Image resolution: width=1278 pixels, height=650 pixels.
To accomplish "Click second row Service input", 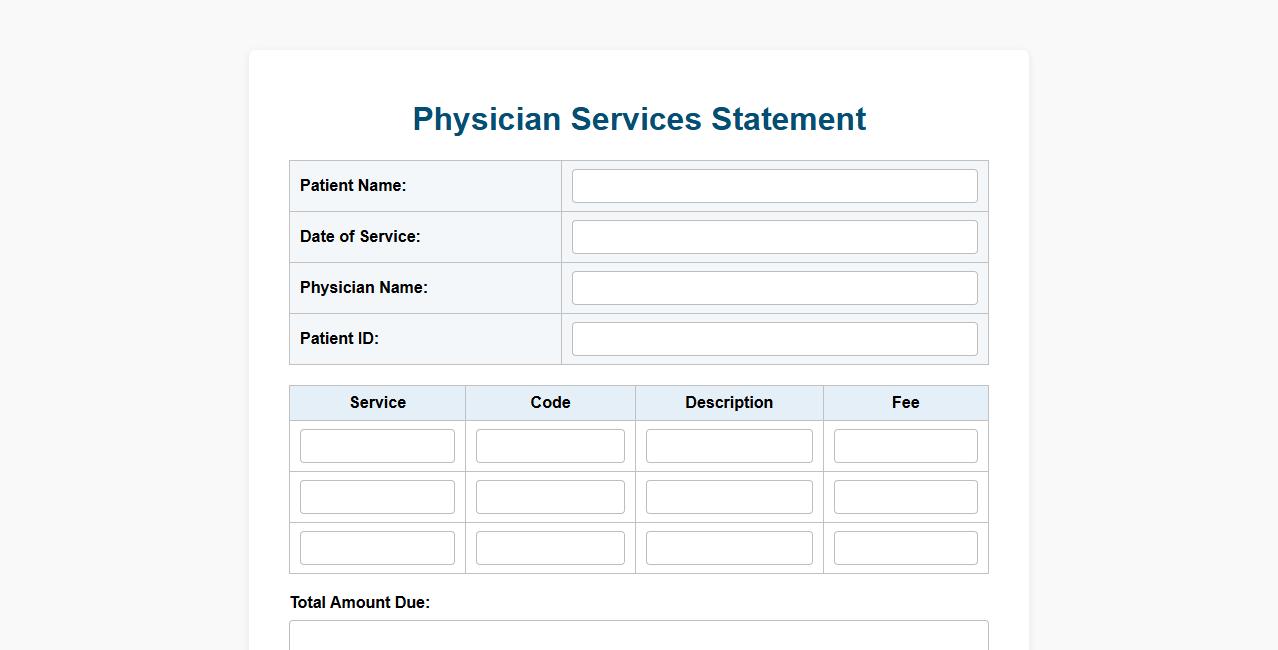I will pos(377,497).
